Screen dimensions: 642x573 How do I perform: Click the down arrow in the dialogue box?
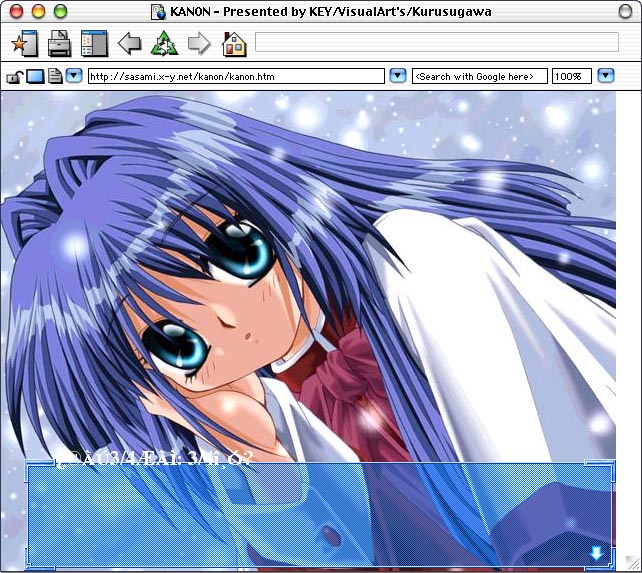click(596, 553)
